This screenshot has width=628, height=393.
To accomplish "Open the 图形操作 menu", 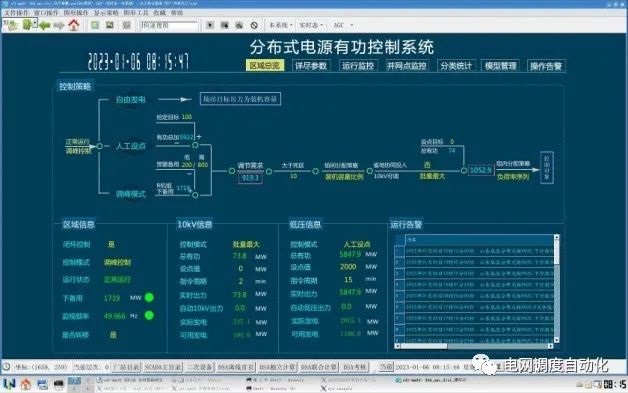I will click(76, 13).
